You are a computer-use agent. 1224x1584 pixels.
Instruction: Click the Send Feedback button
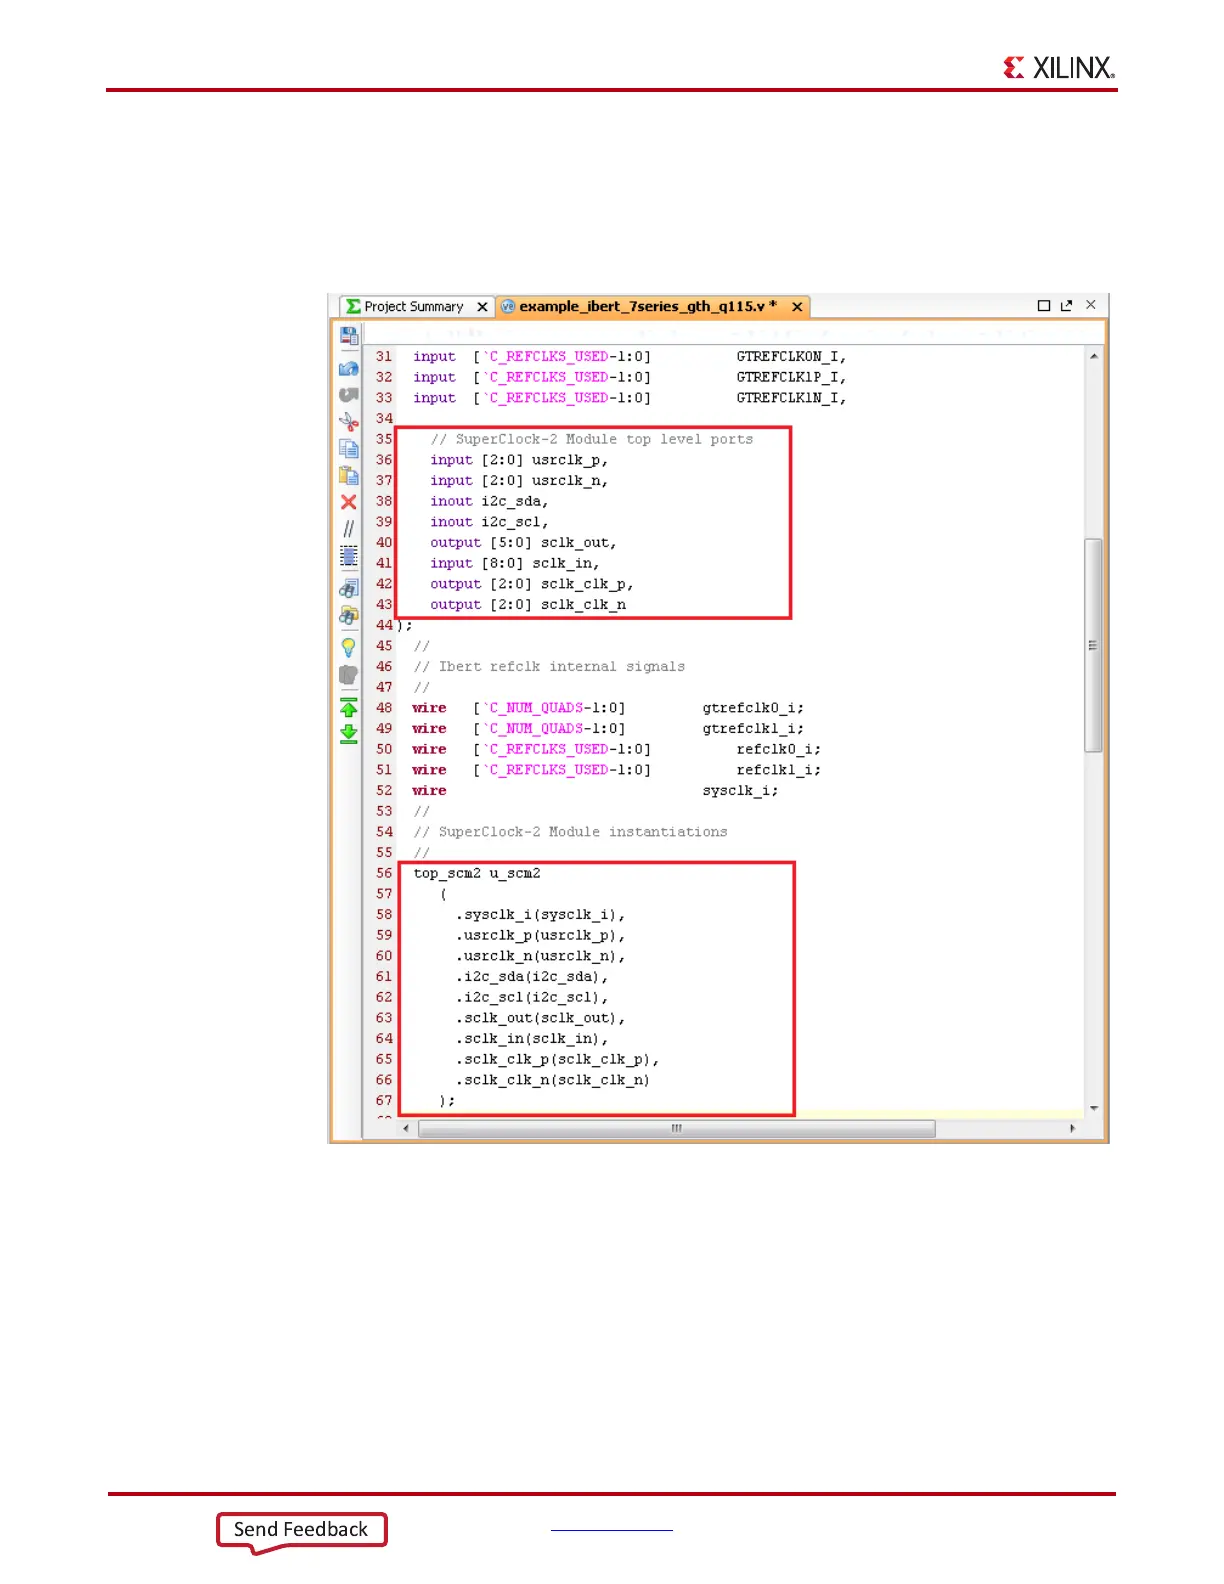(301, 1530)
